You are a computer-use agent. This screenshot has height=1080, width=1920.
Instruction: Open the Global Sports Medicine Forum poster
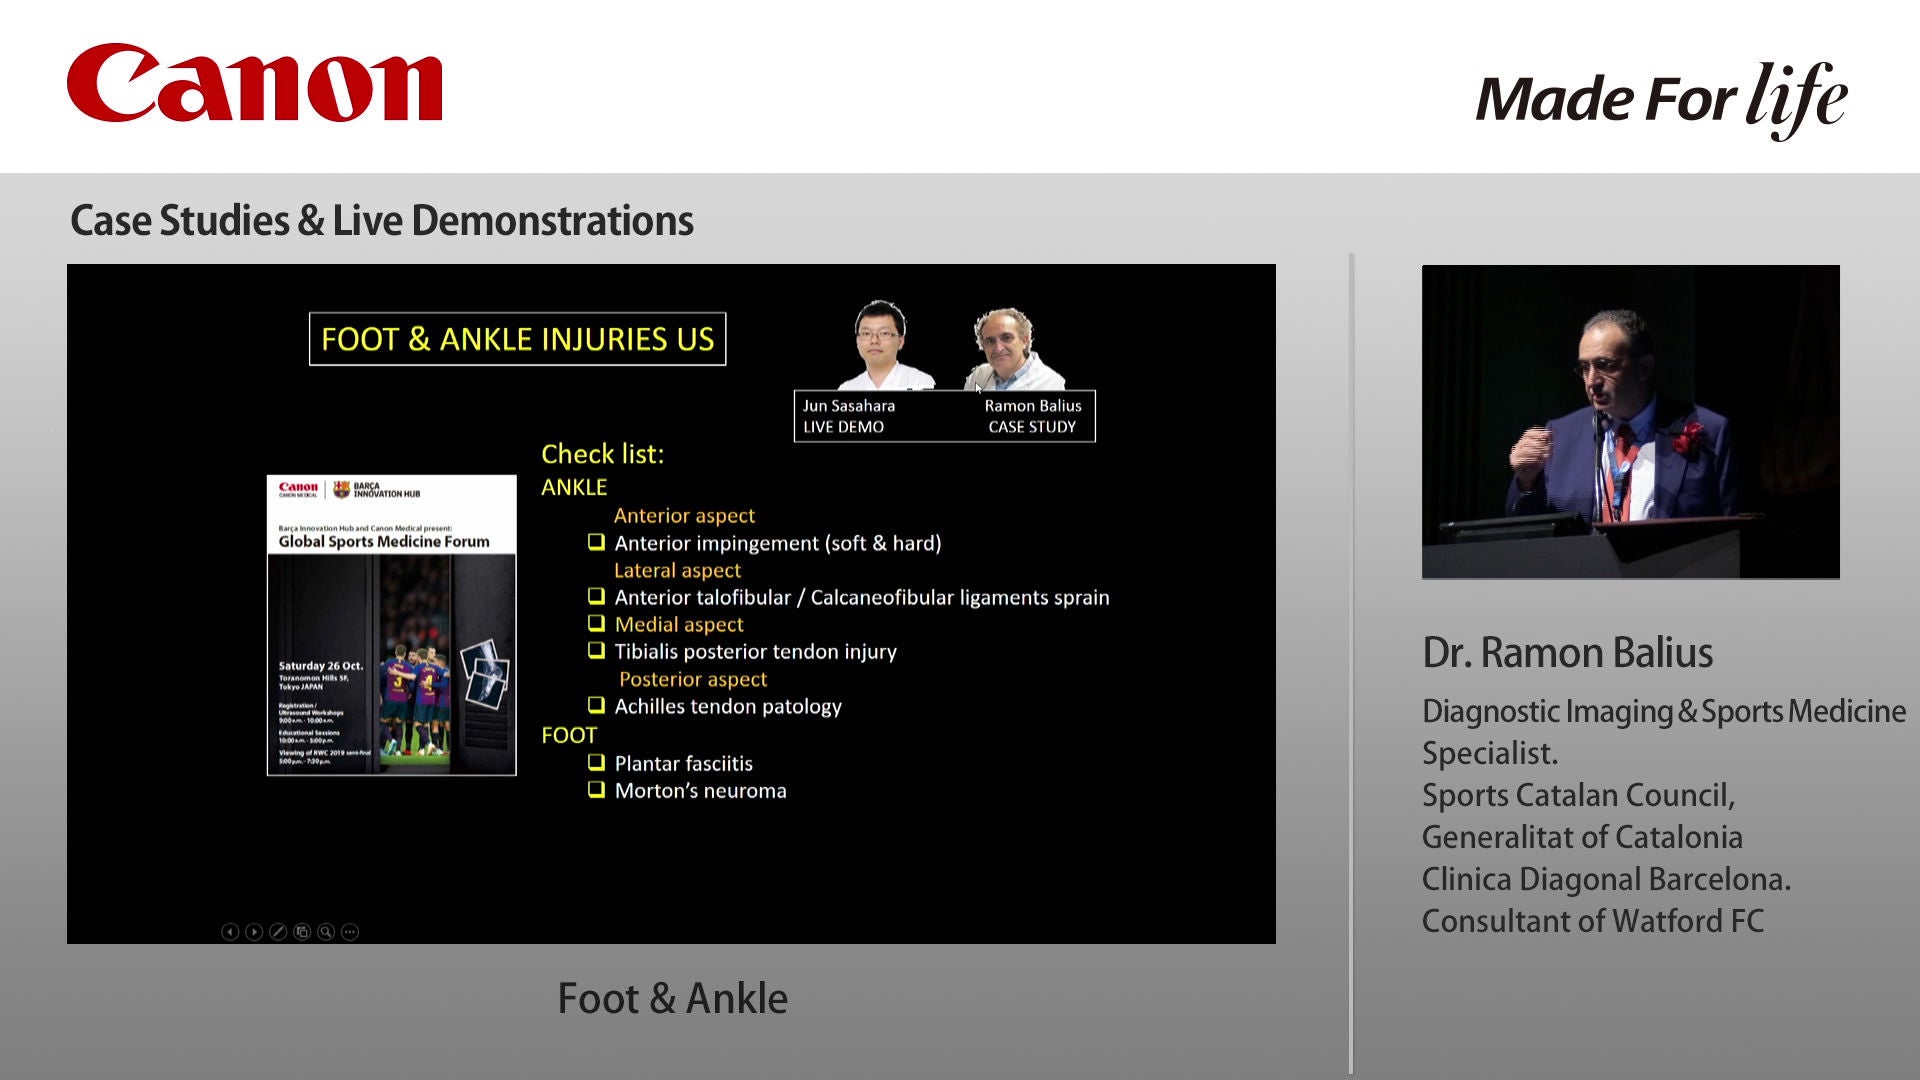[x=391, y=625]
